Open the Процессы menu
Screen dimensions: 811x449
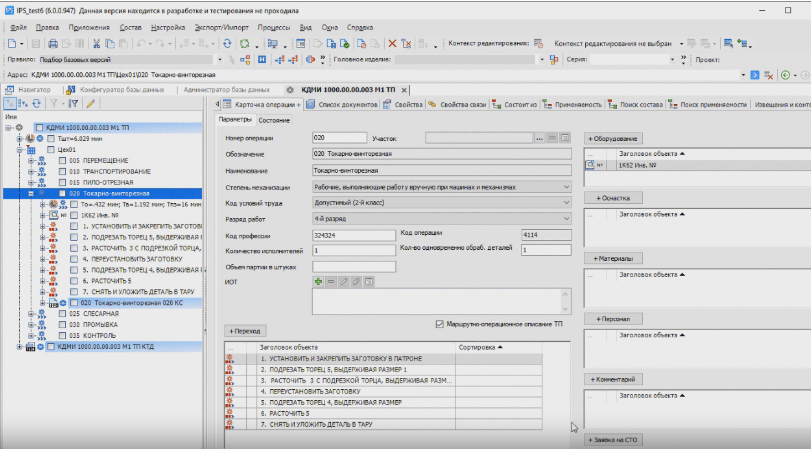[x=273, y=28]
